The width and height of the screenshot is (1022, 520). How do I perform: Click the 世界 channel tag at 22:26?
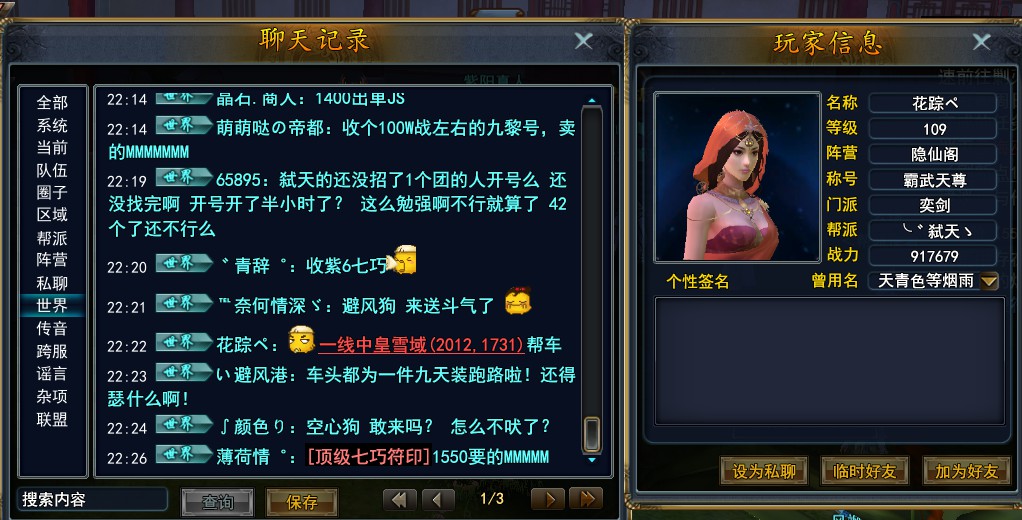point(184,454)
